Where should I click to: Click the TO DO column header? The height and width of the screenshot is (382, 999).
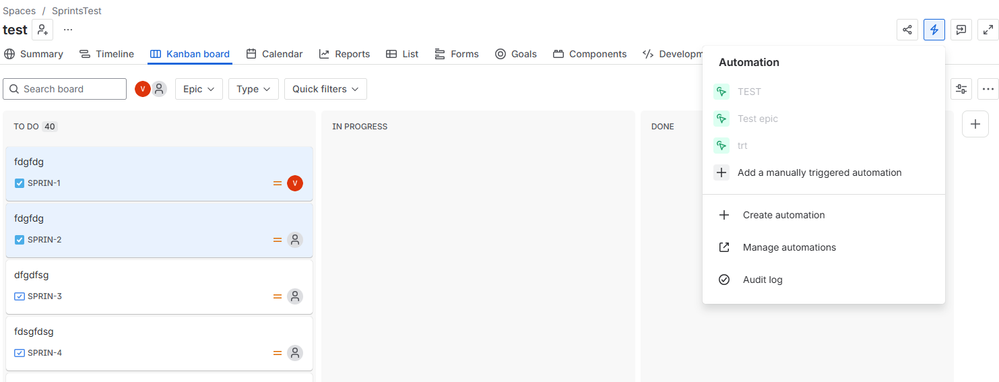pos(26,127)
